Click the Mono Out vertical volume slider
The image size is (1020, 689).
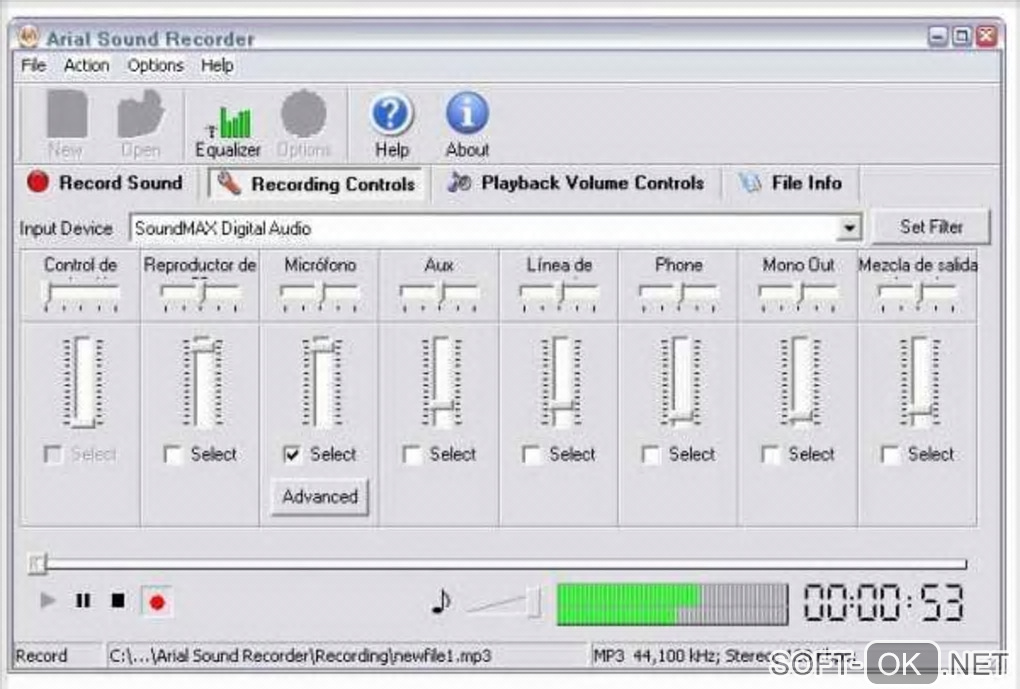pos(799,382)
